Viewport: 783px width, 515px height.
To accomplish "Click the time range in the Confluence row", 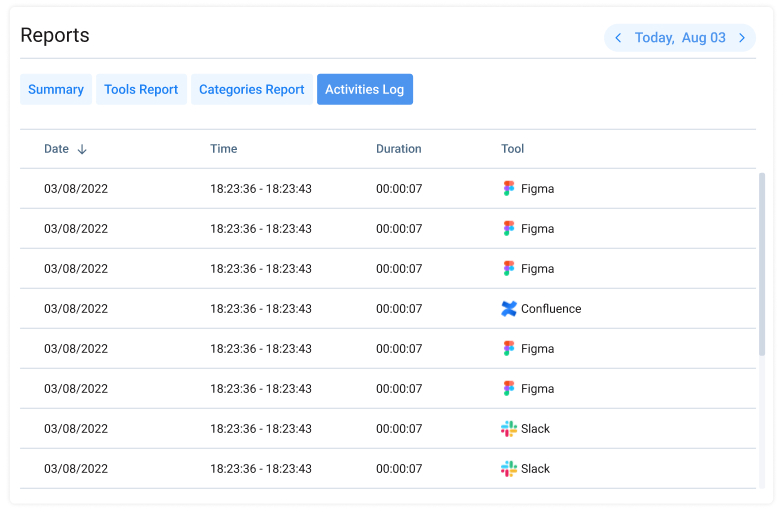I will coord(261,309).
